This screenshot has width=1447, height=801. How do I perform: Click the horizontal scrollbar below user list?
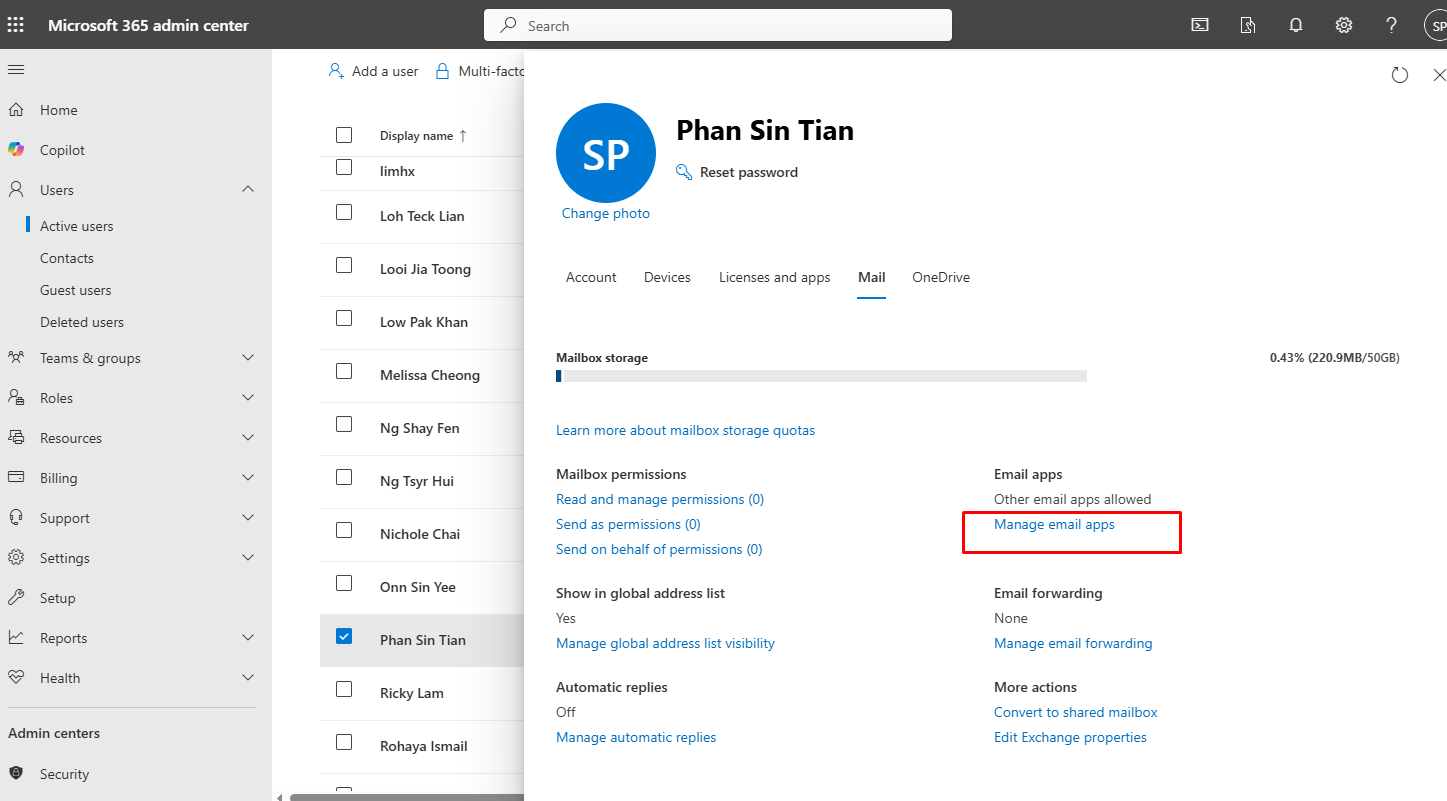pyautogui.click(x=406, y=797)
